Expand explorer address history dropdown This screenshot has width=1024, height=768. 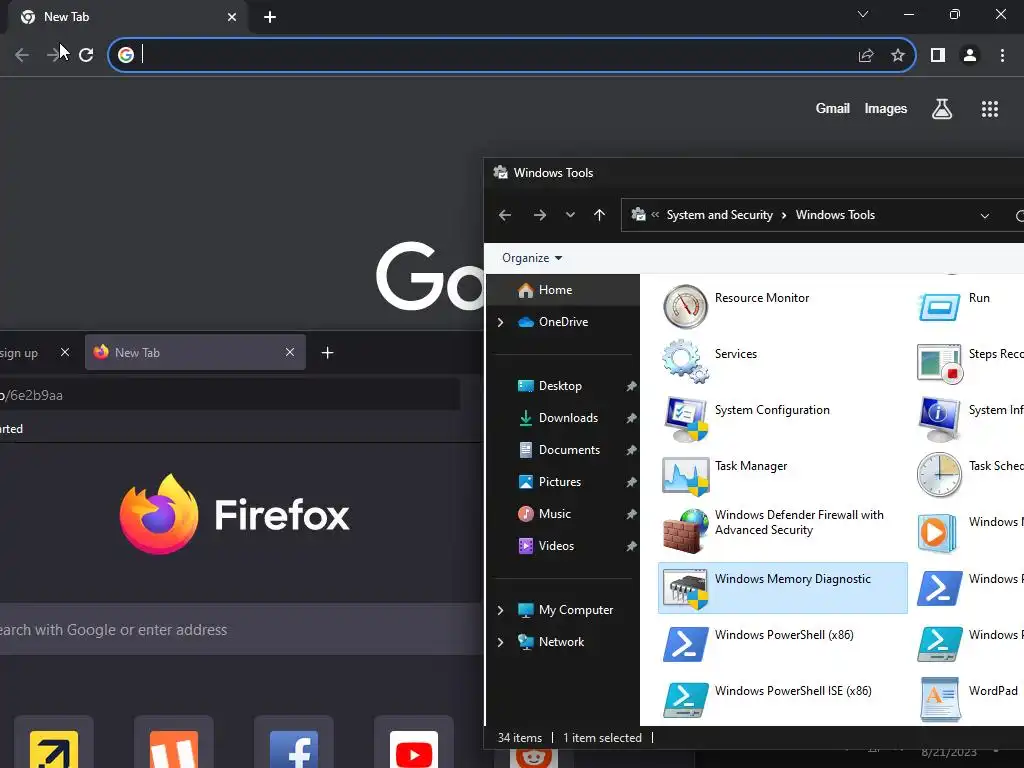pos(985,216)
